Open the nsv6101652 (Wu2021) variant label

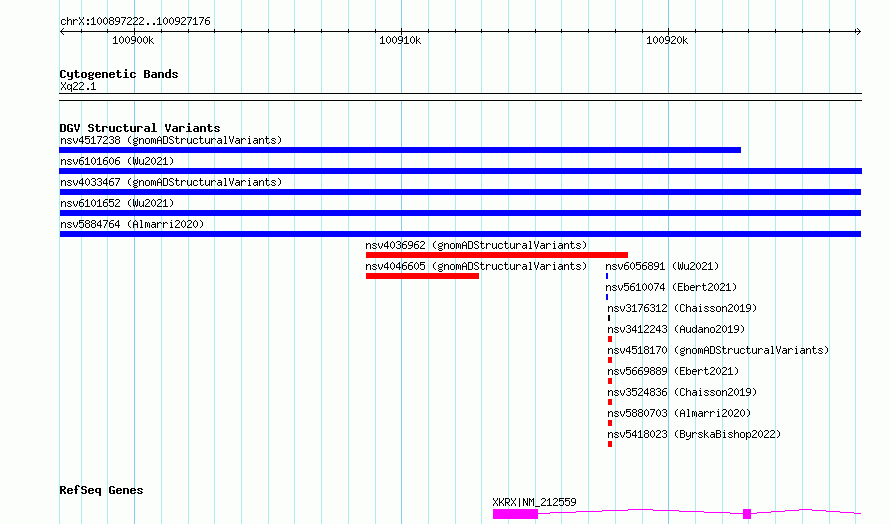(117, 203)
